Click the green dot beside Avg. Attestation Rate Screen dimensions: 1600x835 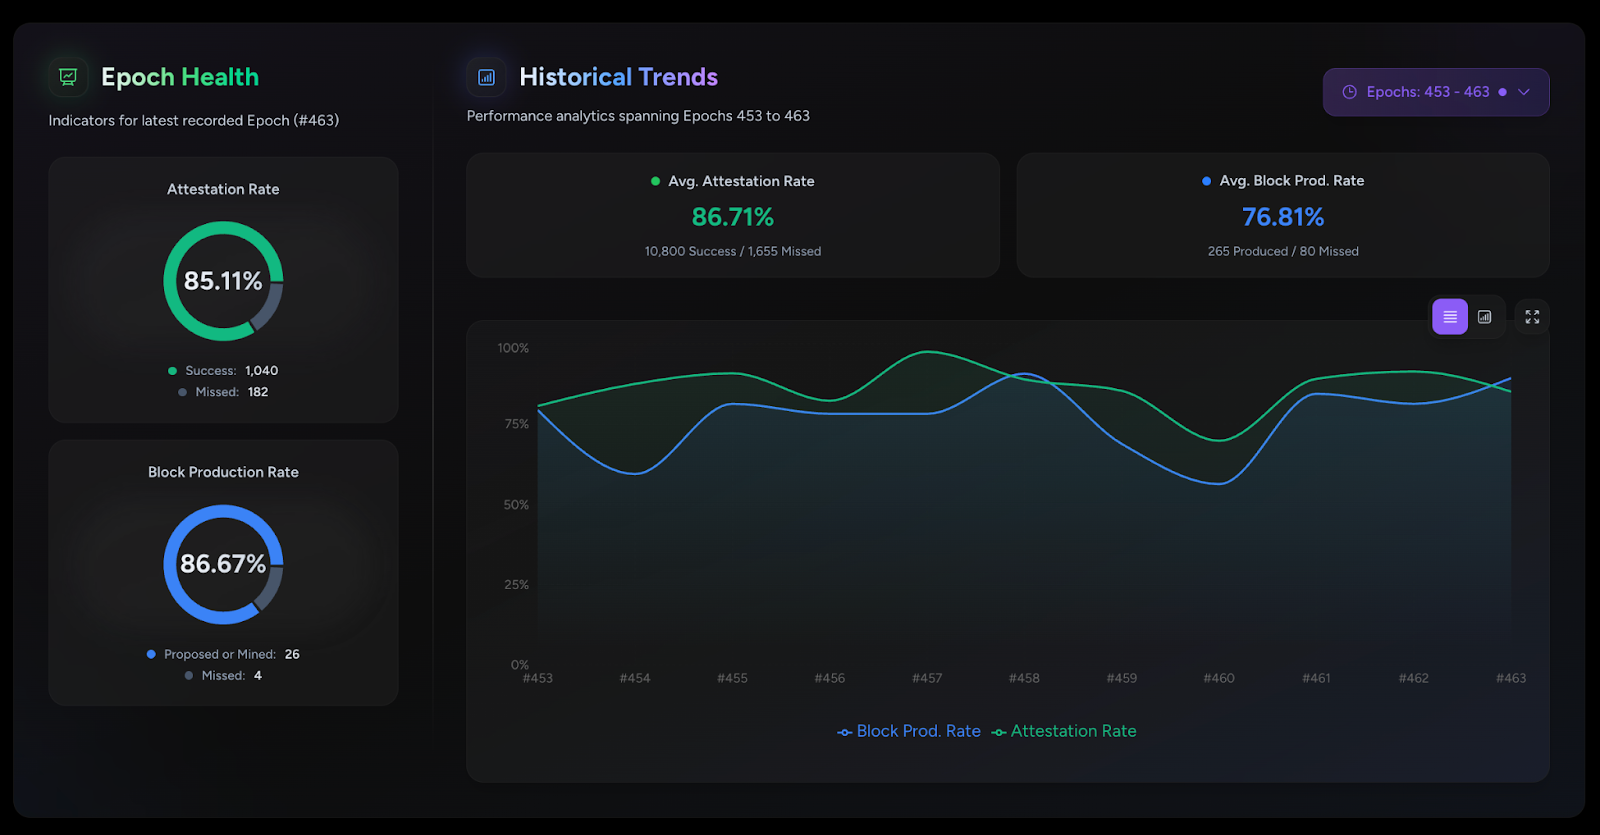(655, 181)
